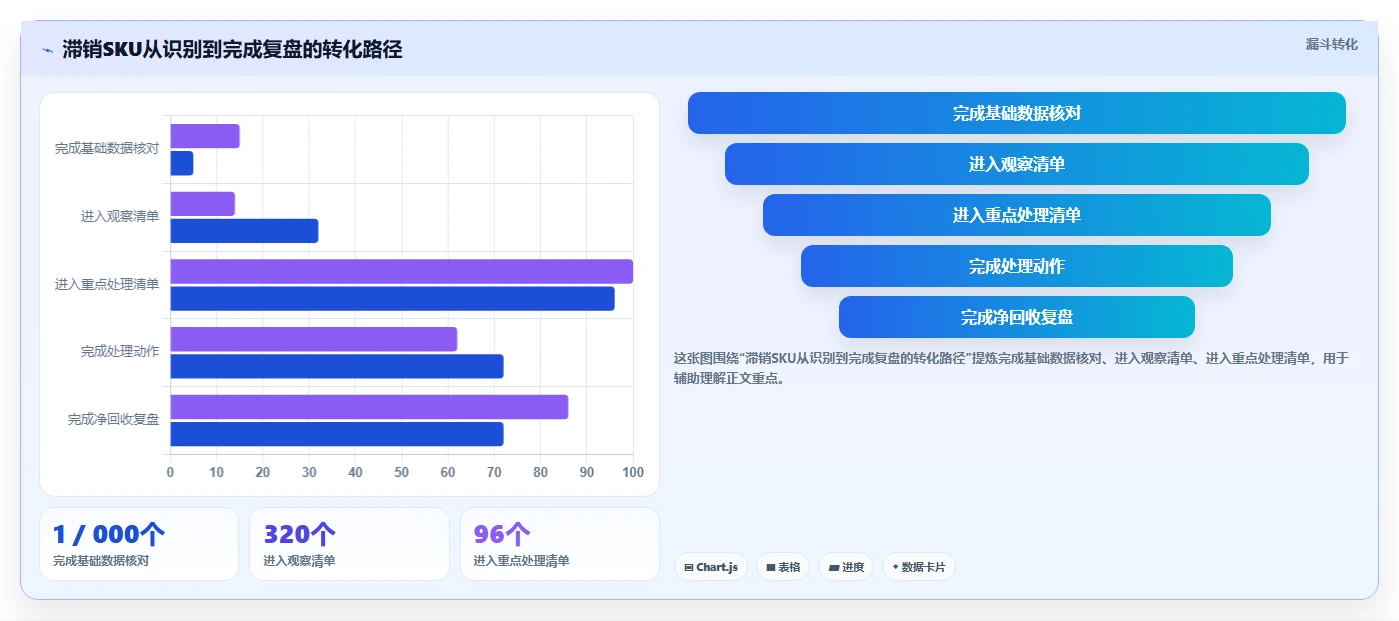Image resolution: width=1399 pixels, height=621 pixels.
Task: Select the 进度 chip
Action: 846,567
